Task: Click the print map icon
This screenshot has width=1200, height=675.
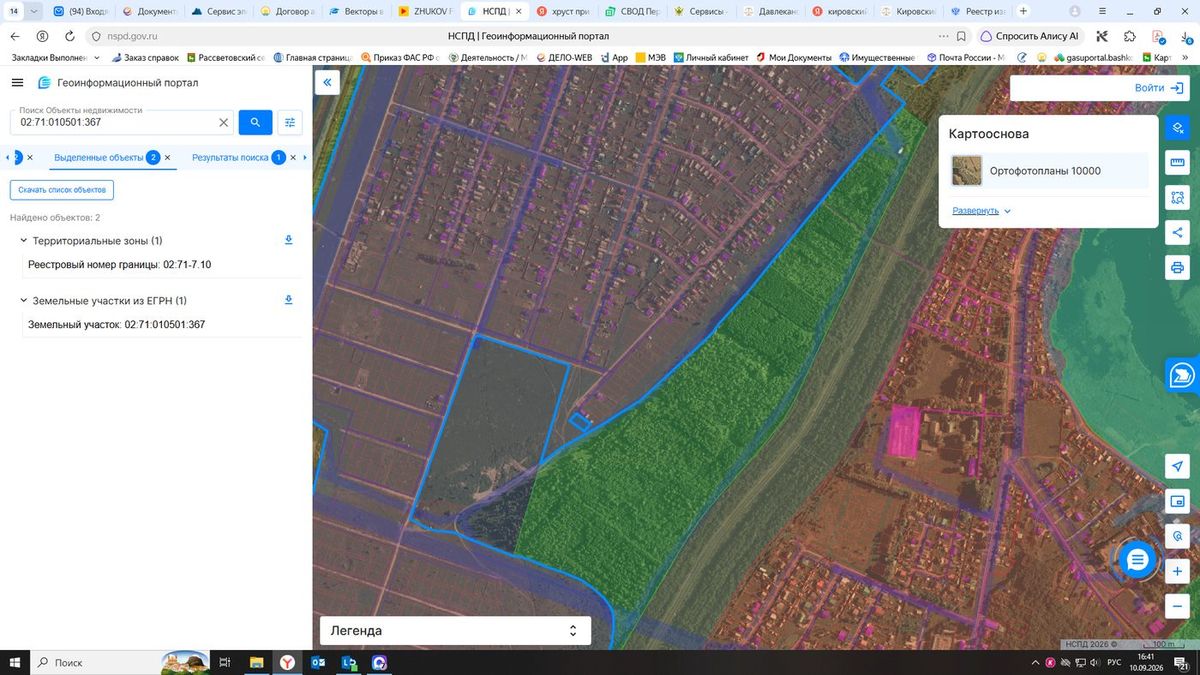Action: pyautogui.click(x=1178, y=268)
